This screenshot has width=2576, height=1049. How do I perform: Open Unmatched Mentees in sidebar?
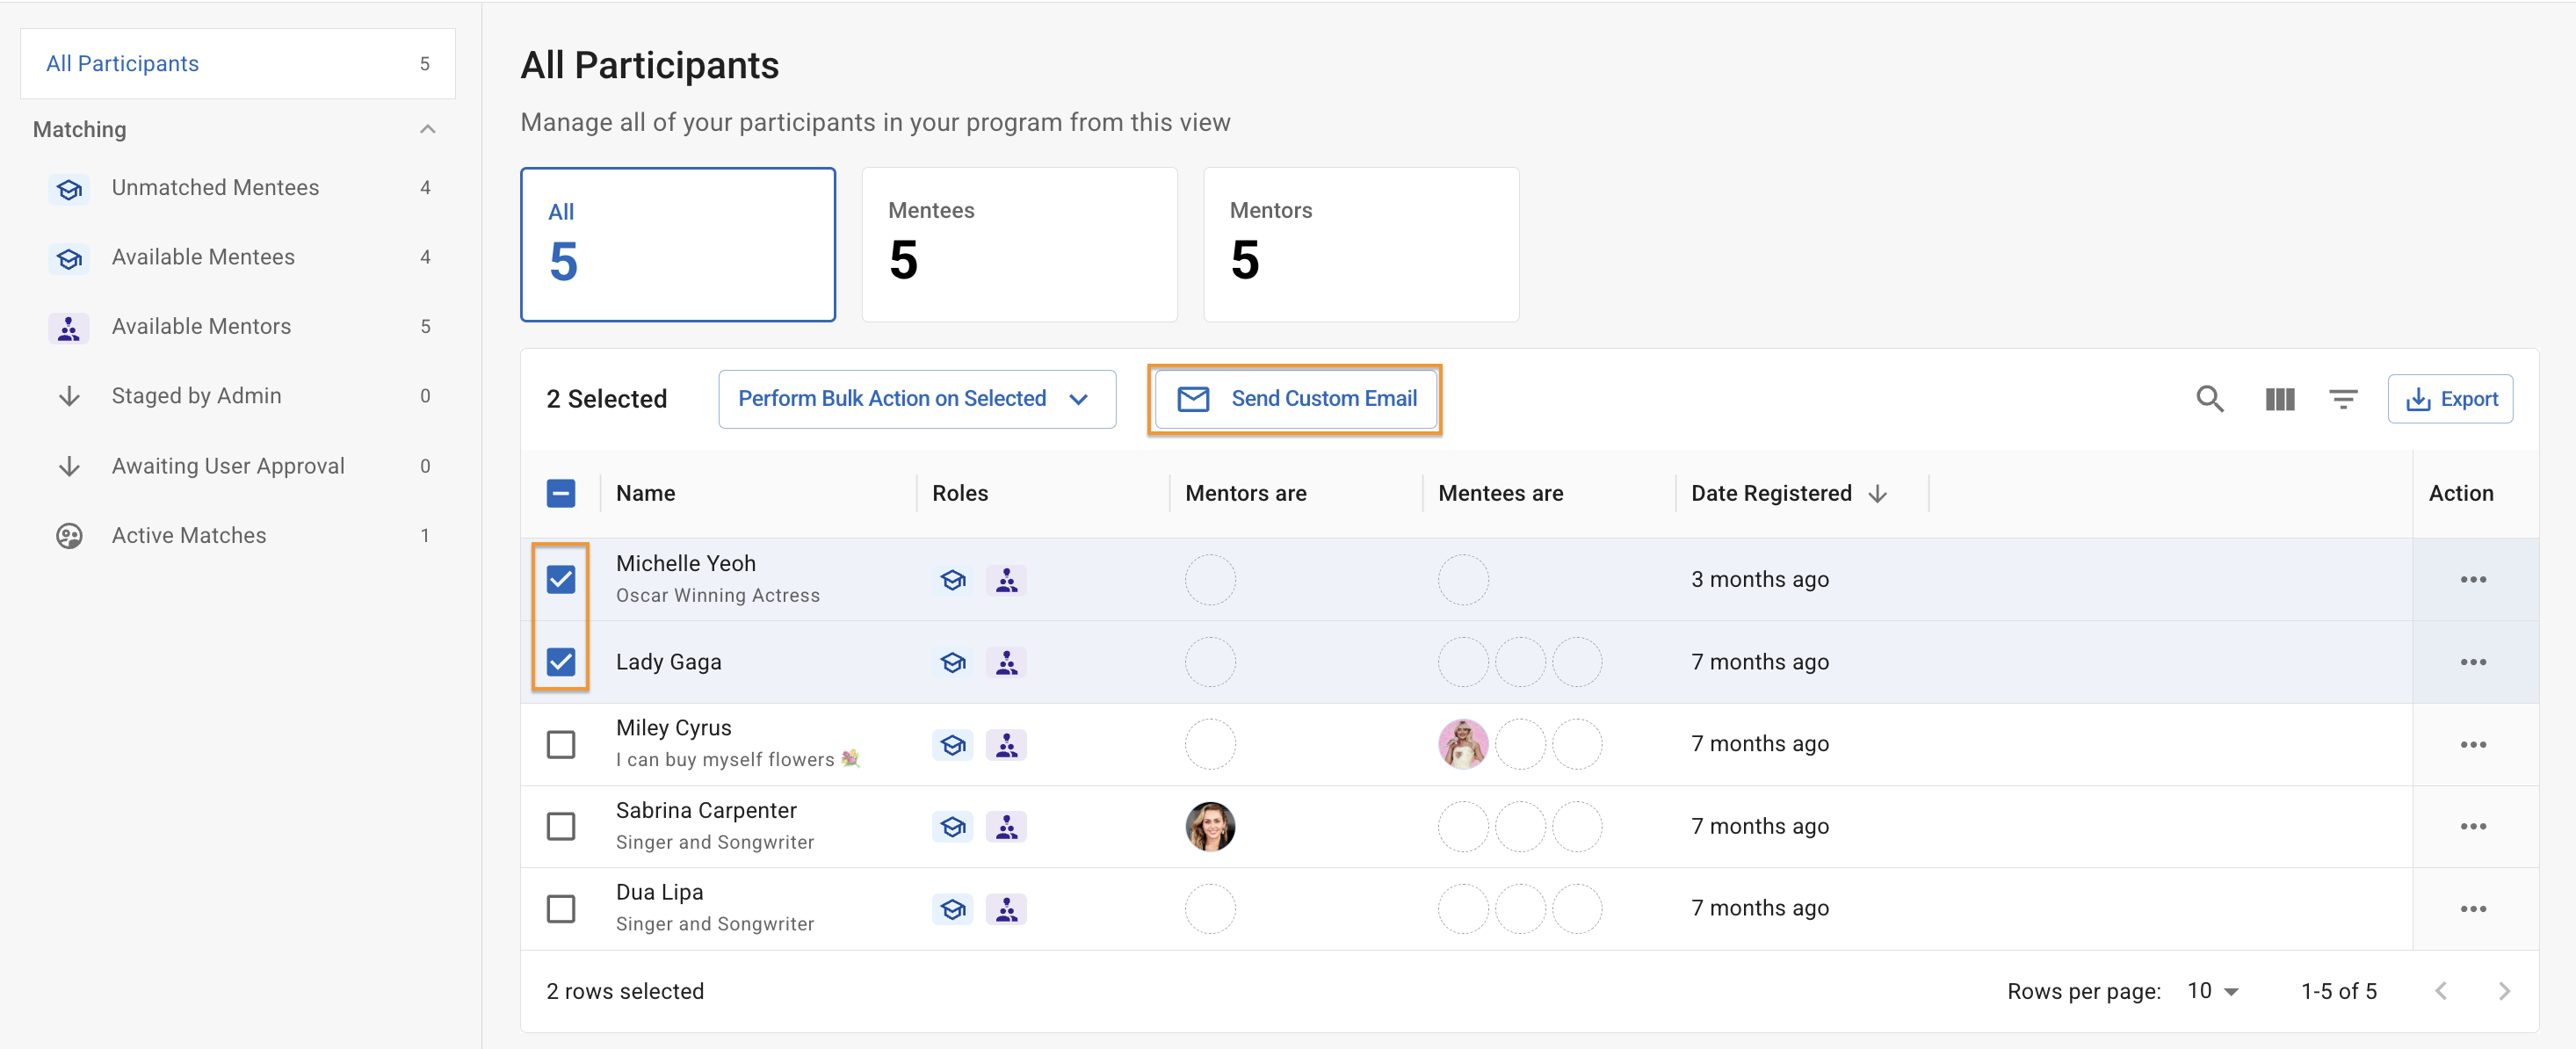coord(215,187)
